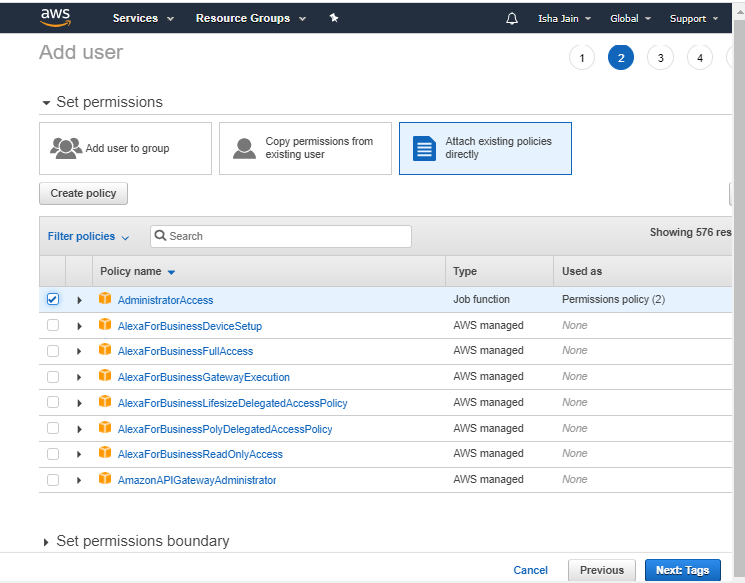Viewport: 745px width, 583px height.
Task: Uncheck the AdministratorAccess policy checkbox
Action: 53,299
